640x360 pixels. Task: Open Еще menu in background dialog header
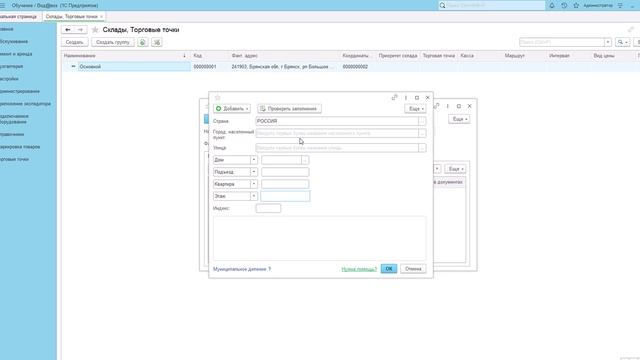(459, 119)
